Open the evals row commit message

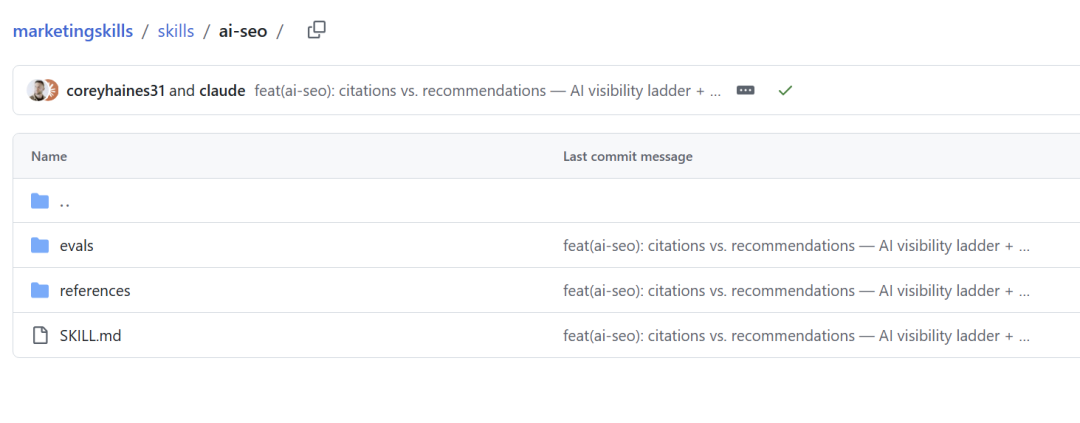[x=796, y=246]
